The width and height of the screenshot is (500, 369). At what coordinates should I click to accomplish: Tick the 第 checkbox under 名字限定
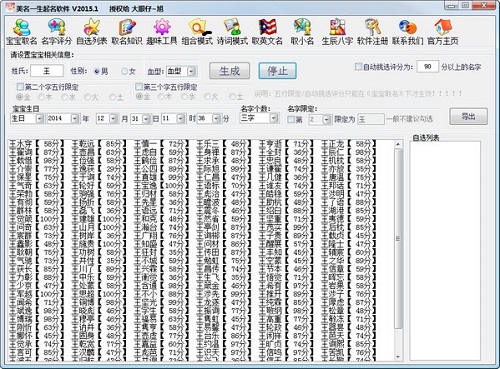tap(291, 119)
